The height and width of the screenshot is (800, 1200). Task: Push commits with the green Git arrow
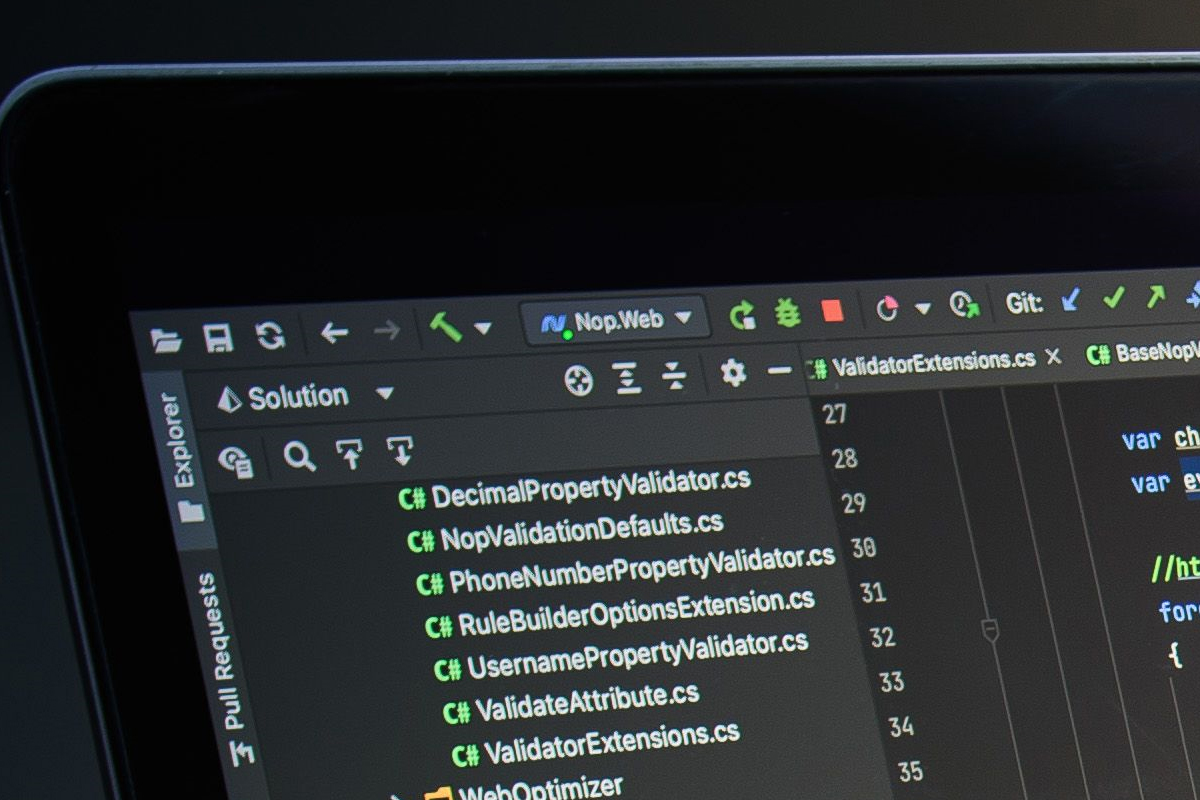pos(1156,295)
